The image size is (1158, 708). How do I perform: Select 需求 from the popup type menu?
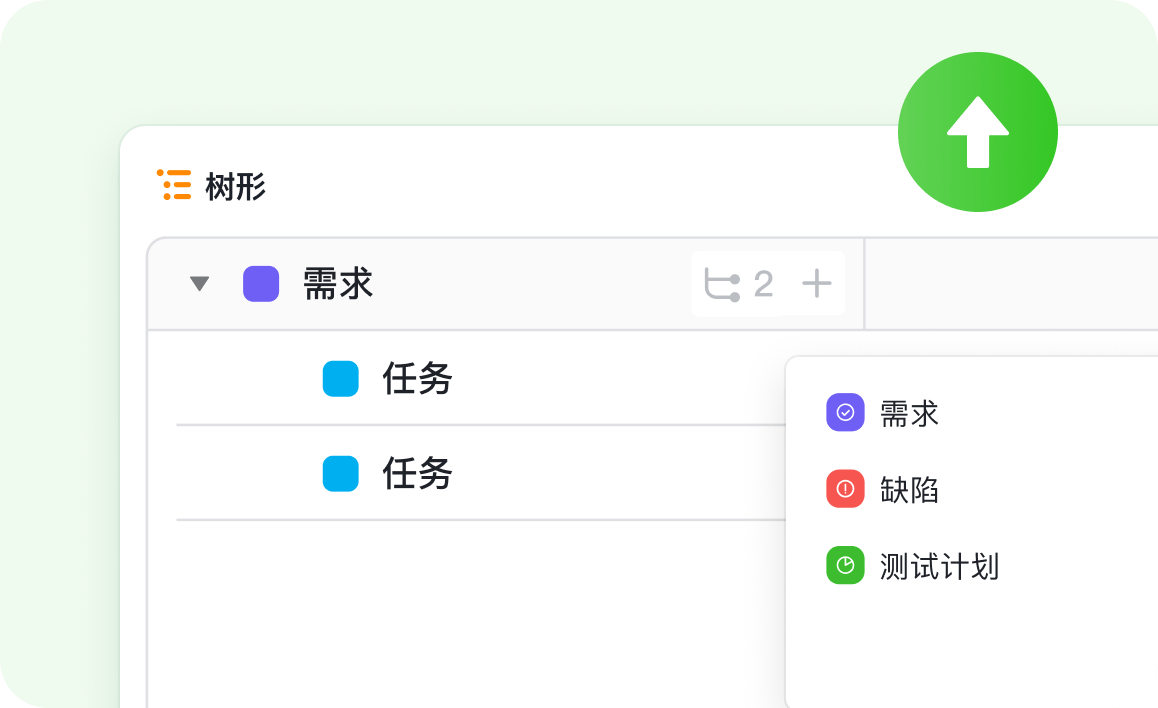(909, 413)
